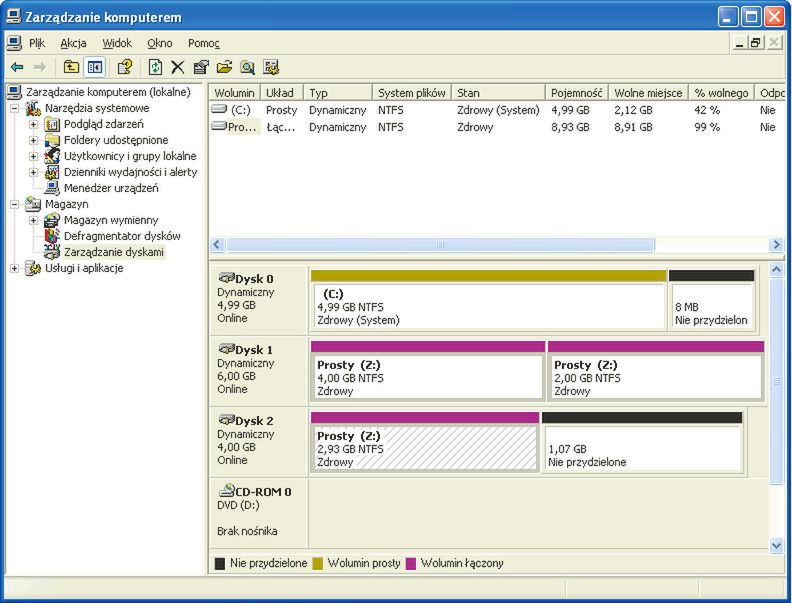Expand the Podgląd zdarzeń node
The image size is (792, 603).
point(33,124)
